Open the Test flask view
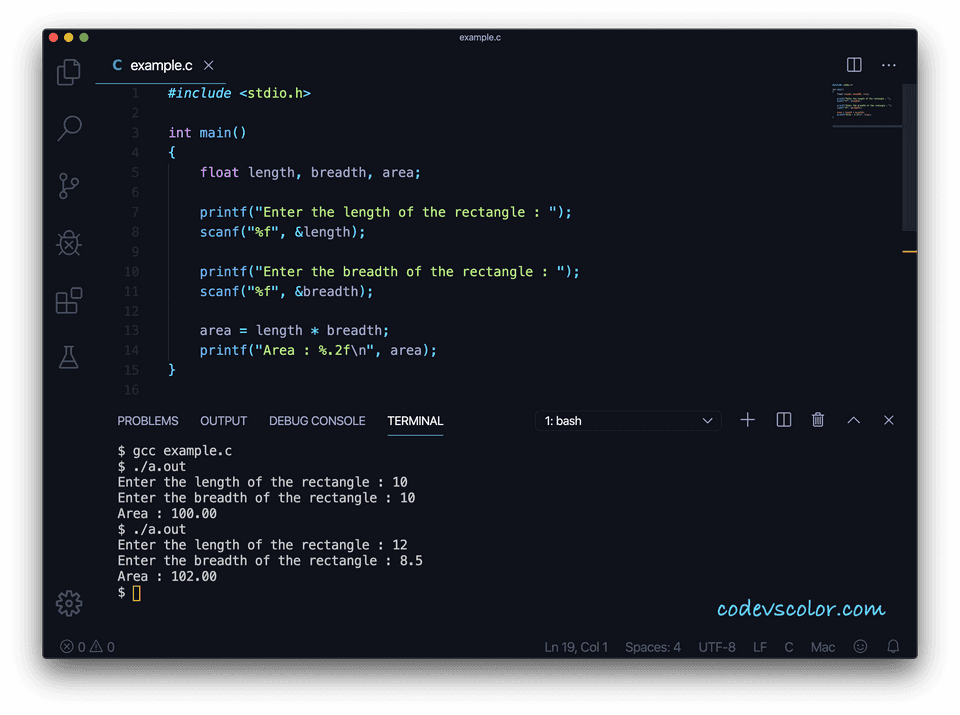Image resolution: width=960 pixels, height=715 pixels. point(69,357)
